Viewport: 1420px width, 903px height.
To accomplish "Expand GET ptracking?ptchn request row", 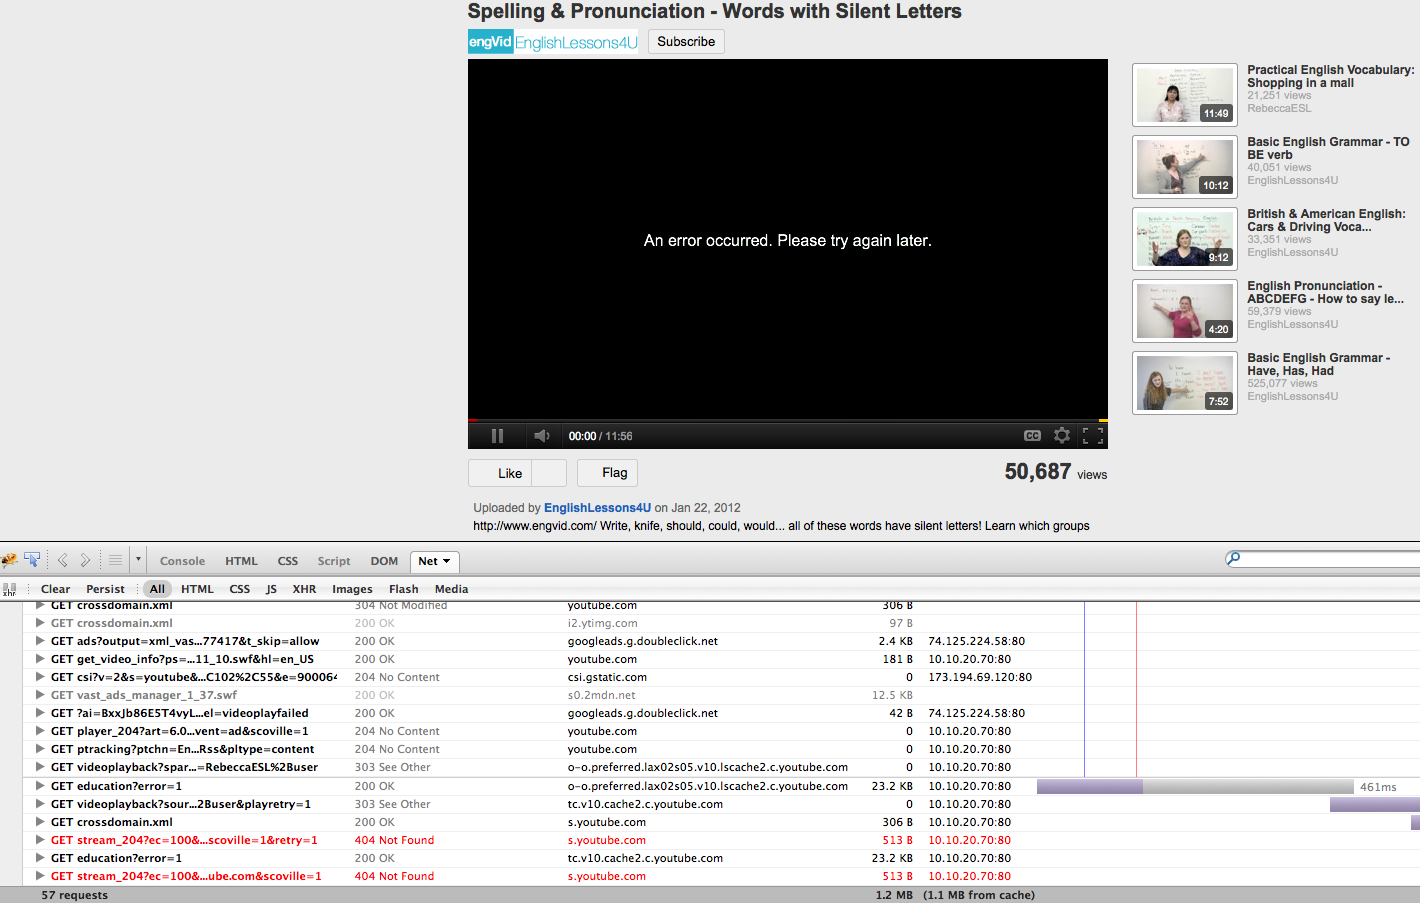I will coord(40,749).
